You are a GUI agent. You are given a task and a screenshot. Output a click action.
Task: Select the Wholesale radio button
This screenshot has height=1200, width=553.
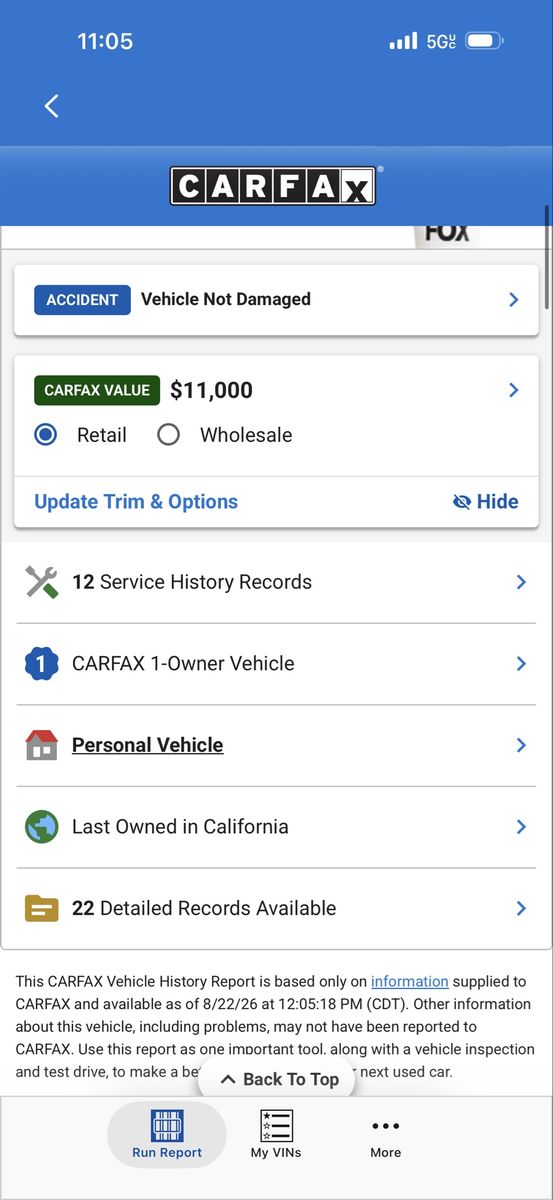pyautogui.click(x=168, y=435)
